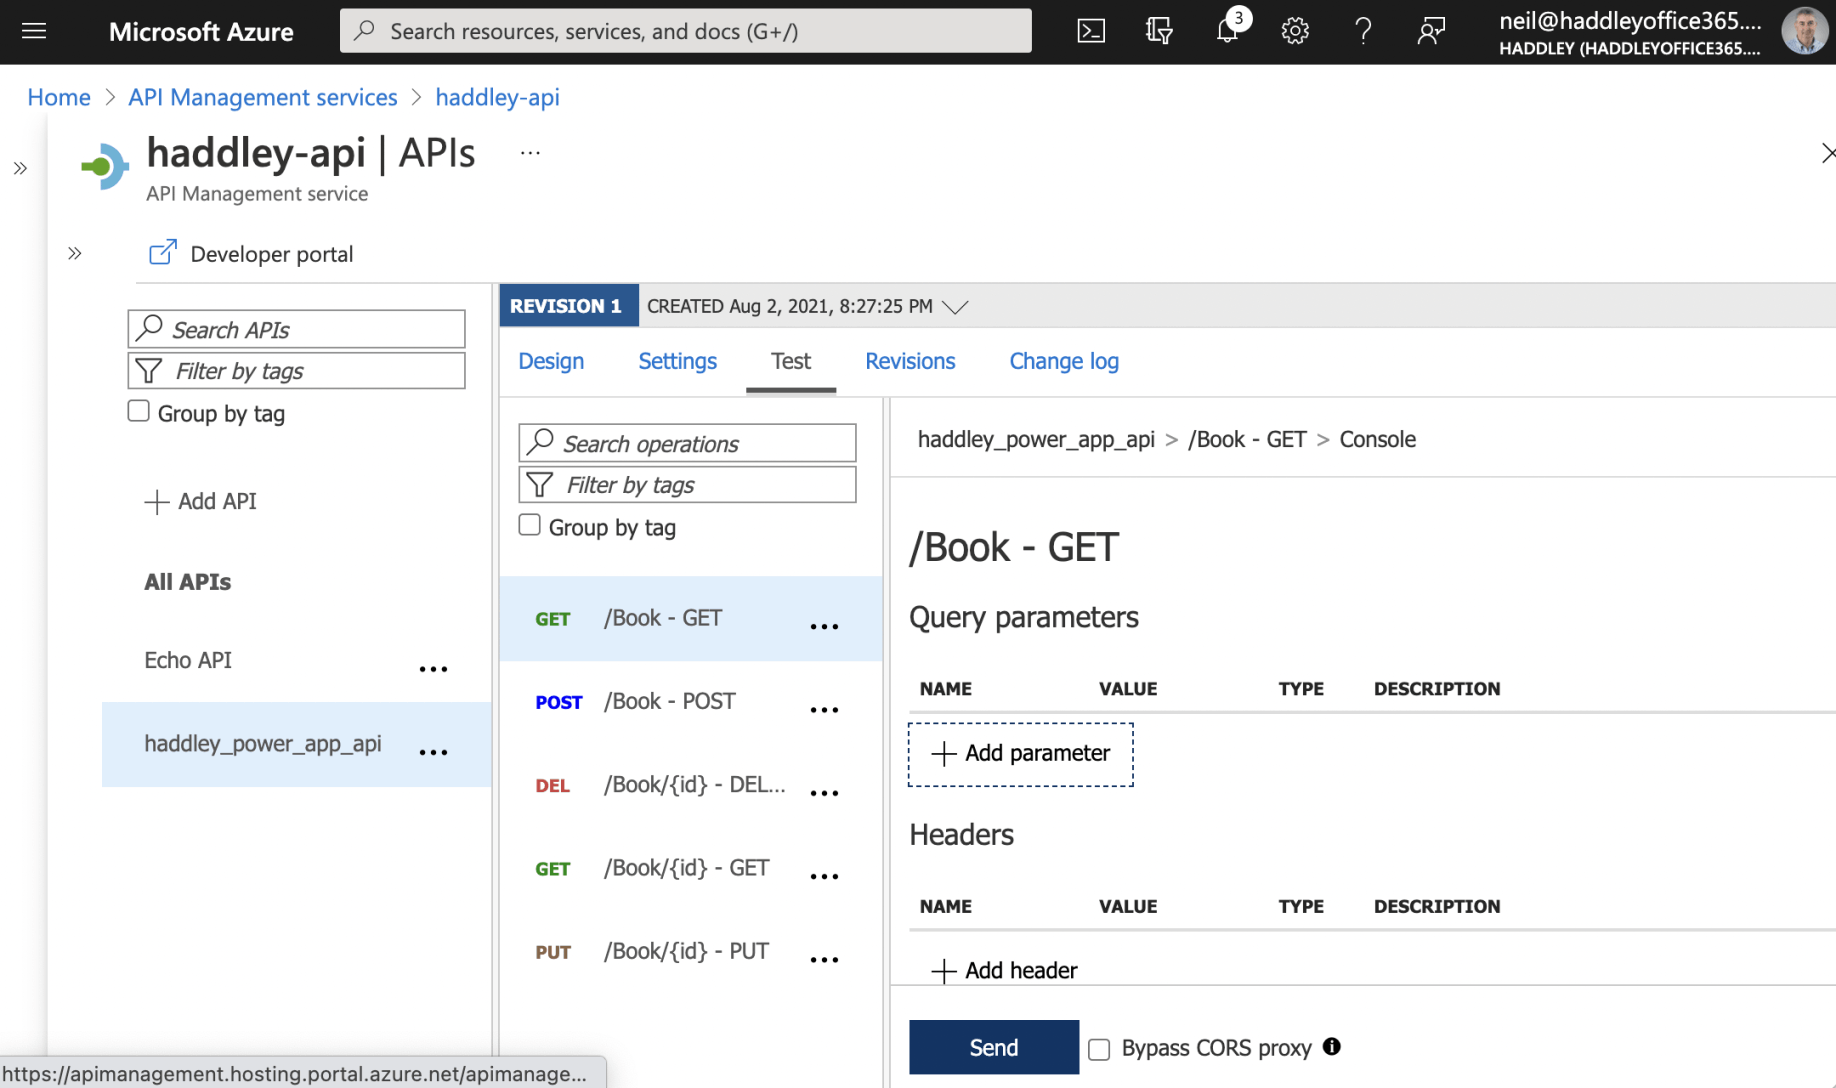Open Azure Cloud Shell icon
Viewport: 1836px width, 1088px height.
coord(1091,31)
